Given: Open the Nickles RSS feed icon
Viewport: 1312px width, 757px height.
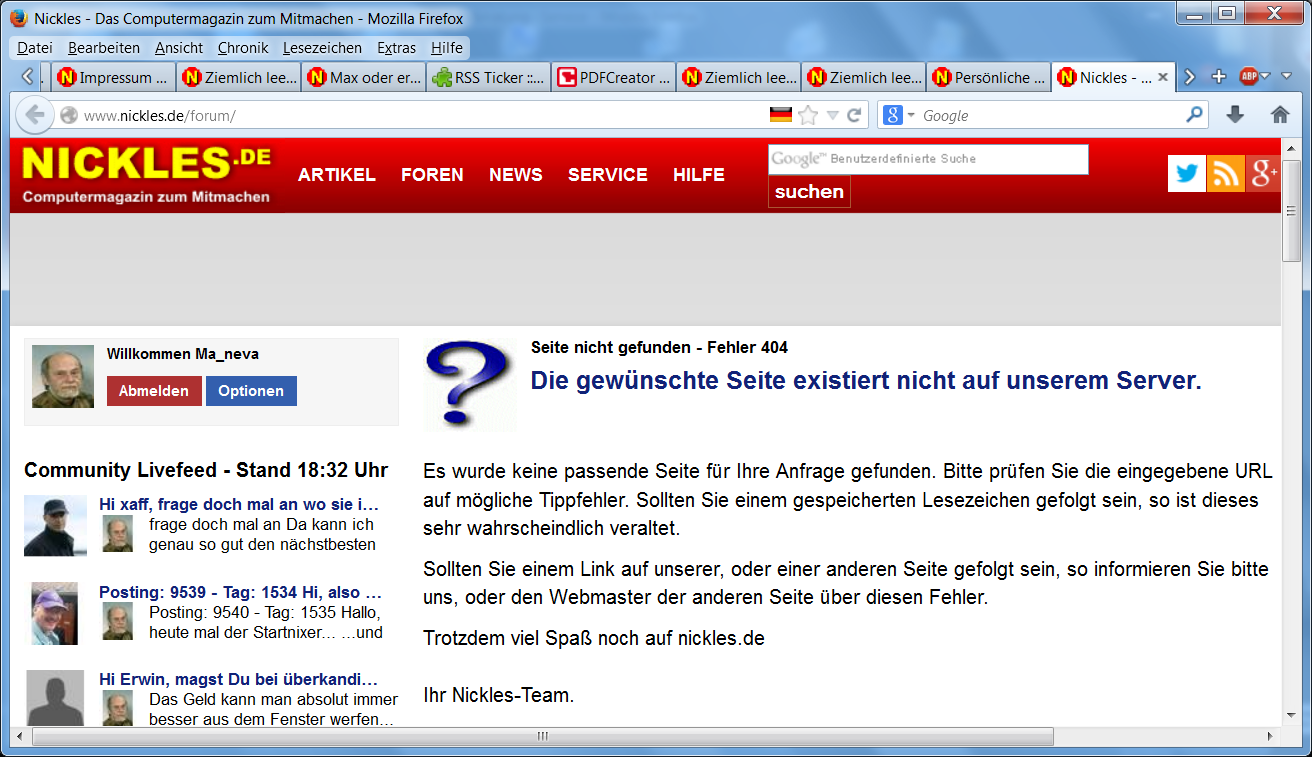Looking at the screenshot, I should (1225, 173).
